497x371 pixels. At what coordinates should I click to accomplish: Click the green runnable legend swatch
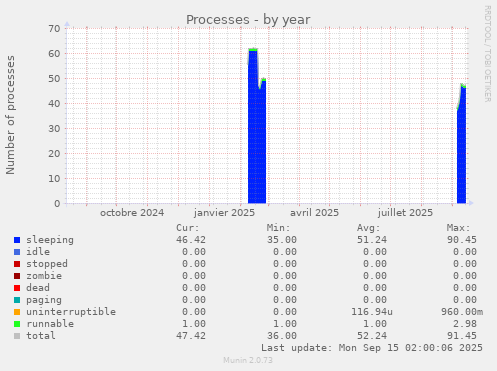[x=17, y=324]
